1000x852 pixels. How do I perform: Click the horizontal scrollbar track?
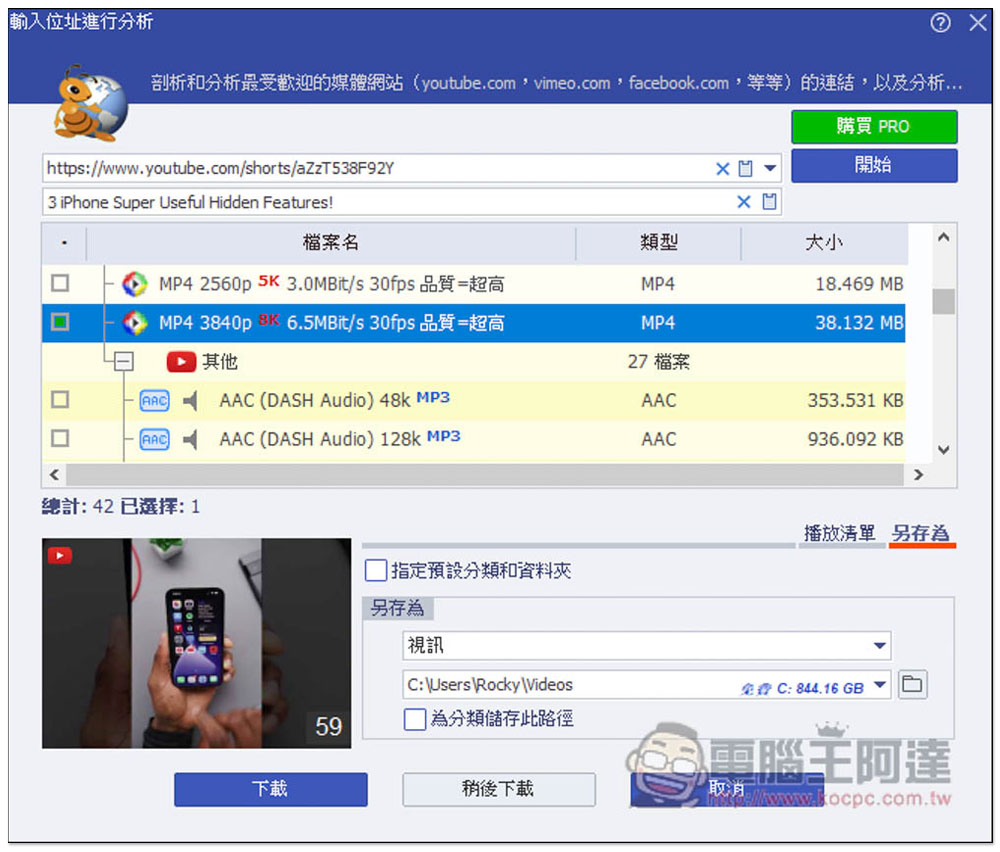tap(485, 475)
